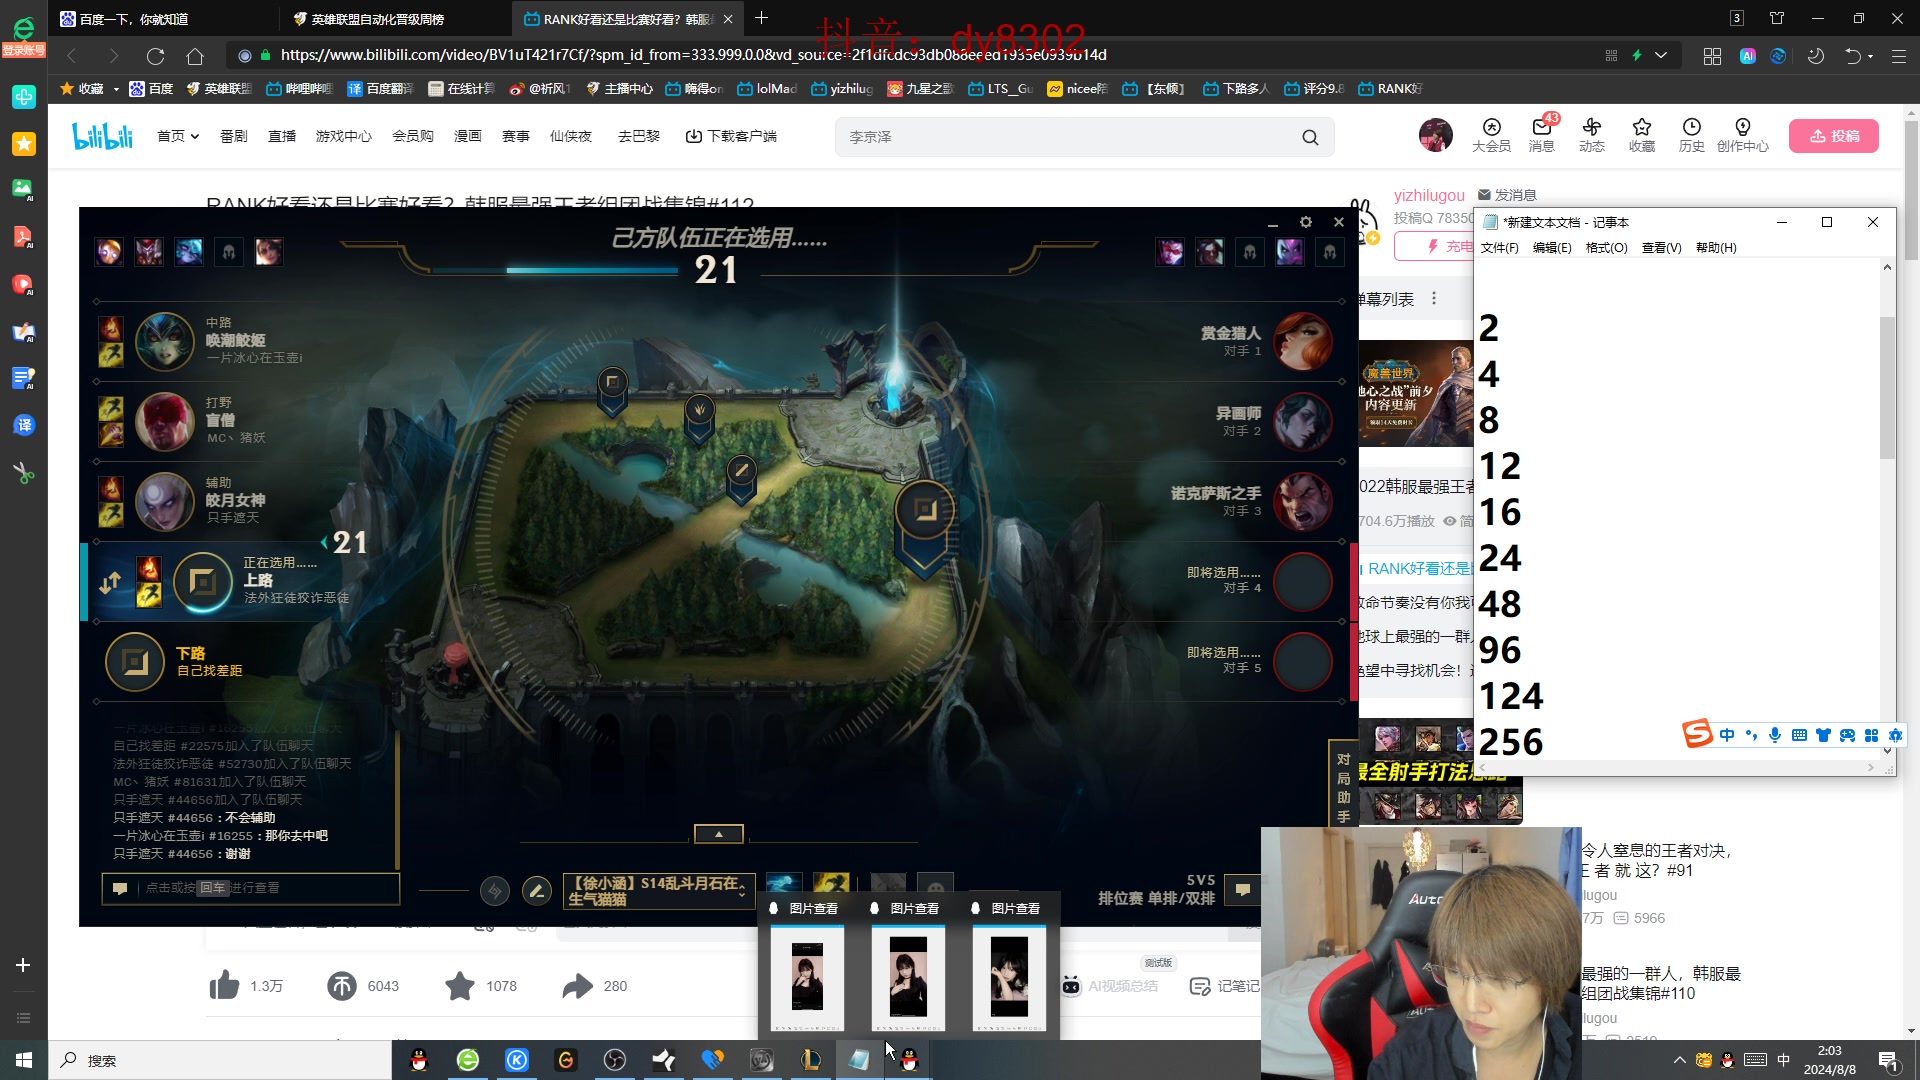The image size is (1920, 1080).
Task: Click the browser address bar URL
Action: 693,55
